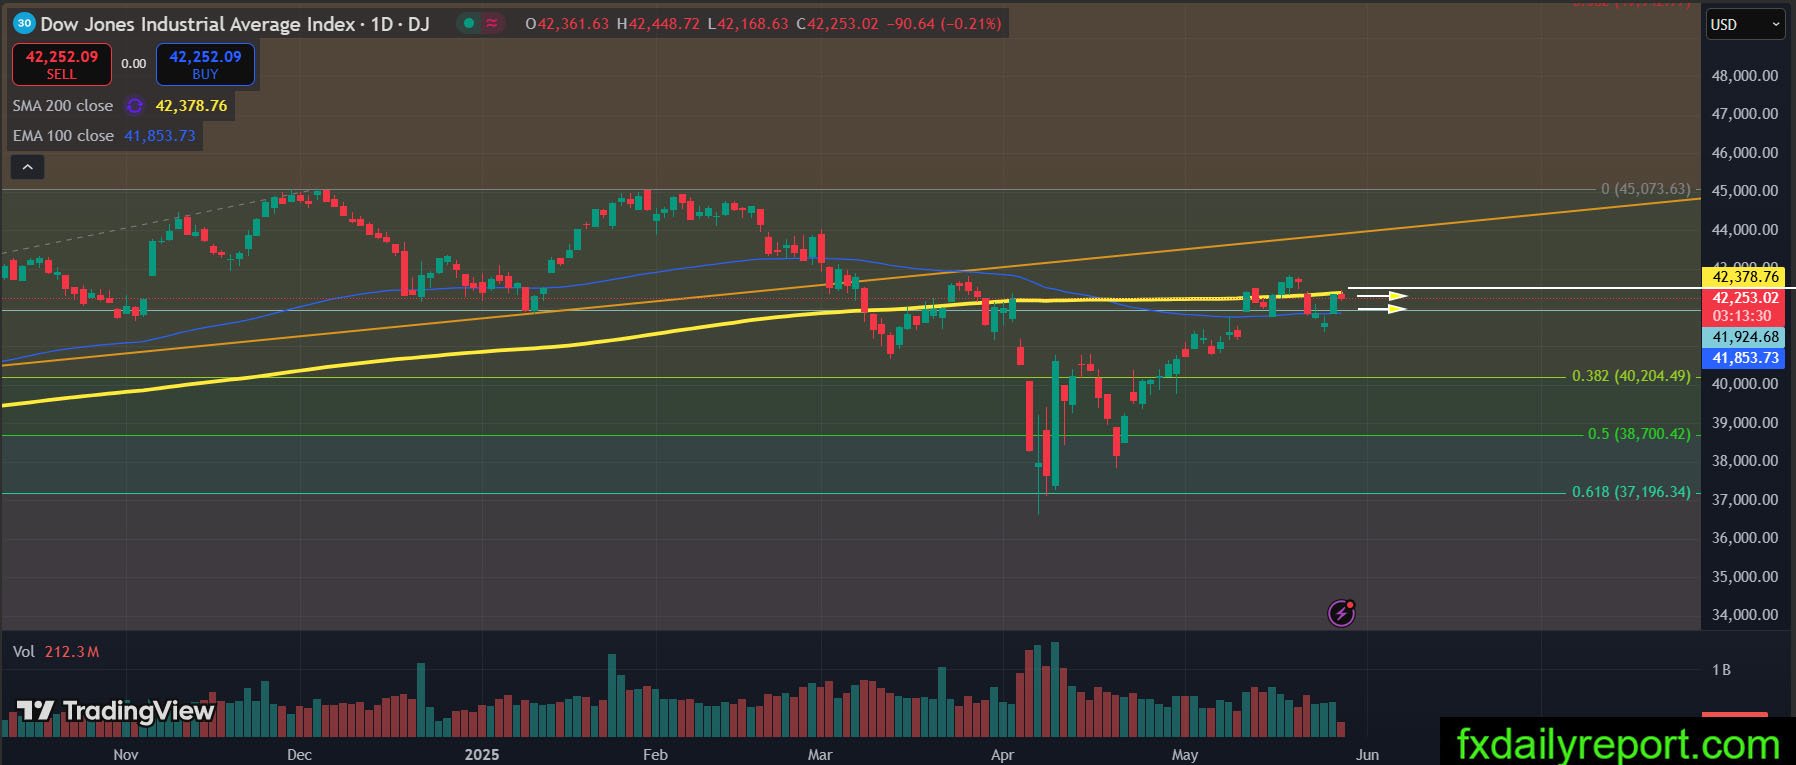The height and width of the screenshot is (765, 1796).
Task: Click the May label on time axis
Action: pyautogui.click(x=1185, y=754)
